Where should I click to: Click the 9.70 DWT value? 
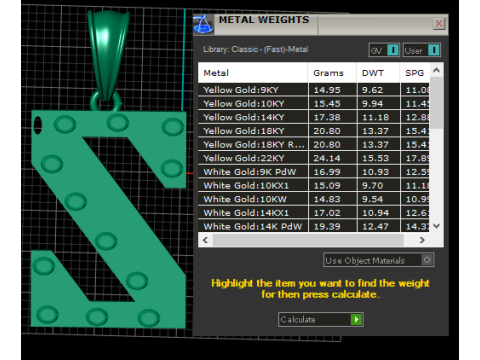pos(373,186)
